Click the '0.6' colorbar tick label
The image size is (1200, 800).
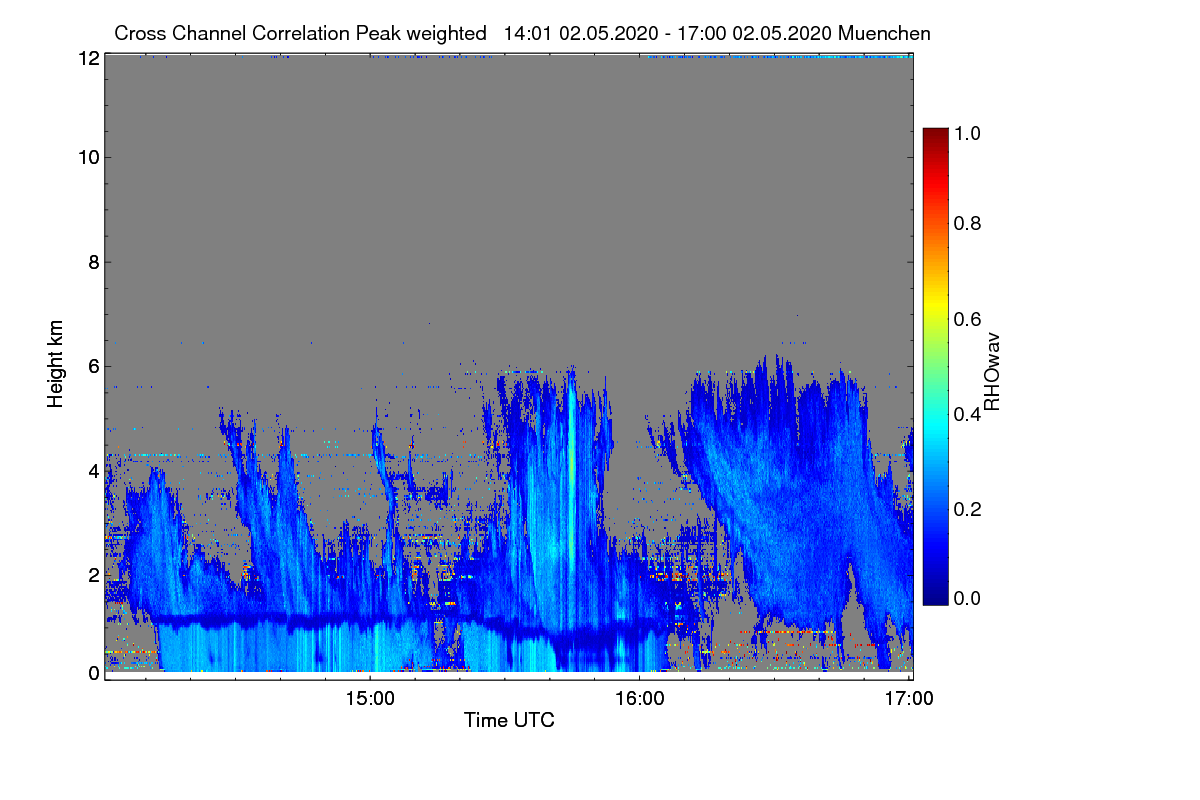pyautogui.click(x=969, y=318)
